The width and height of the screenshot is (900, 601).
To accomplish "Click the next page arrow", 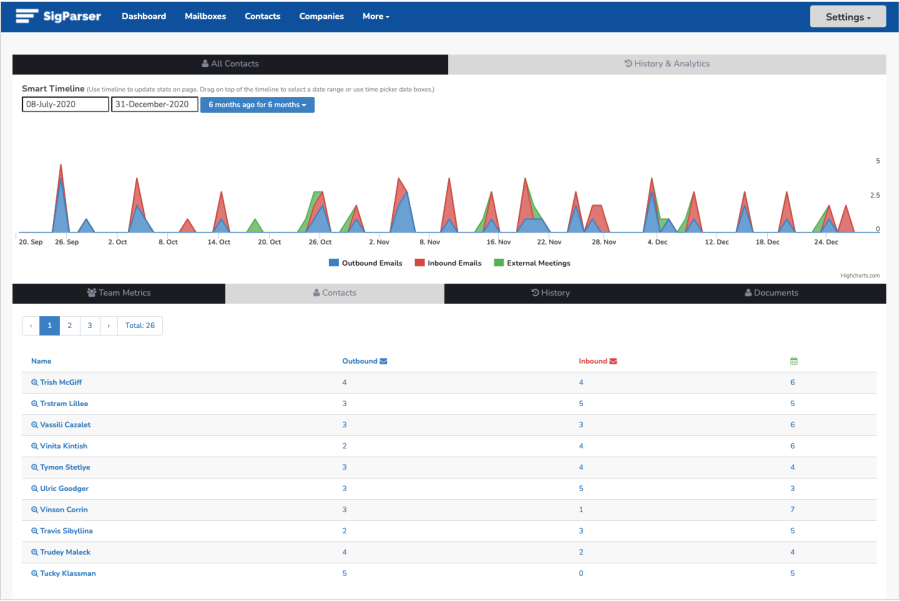I will pos(108,325).
